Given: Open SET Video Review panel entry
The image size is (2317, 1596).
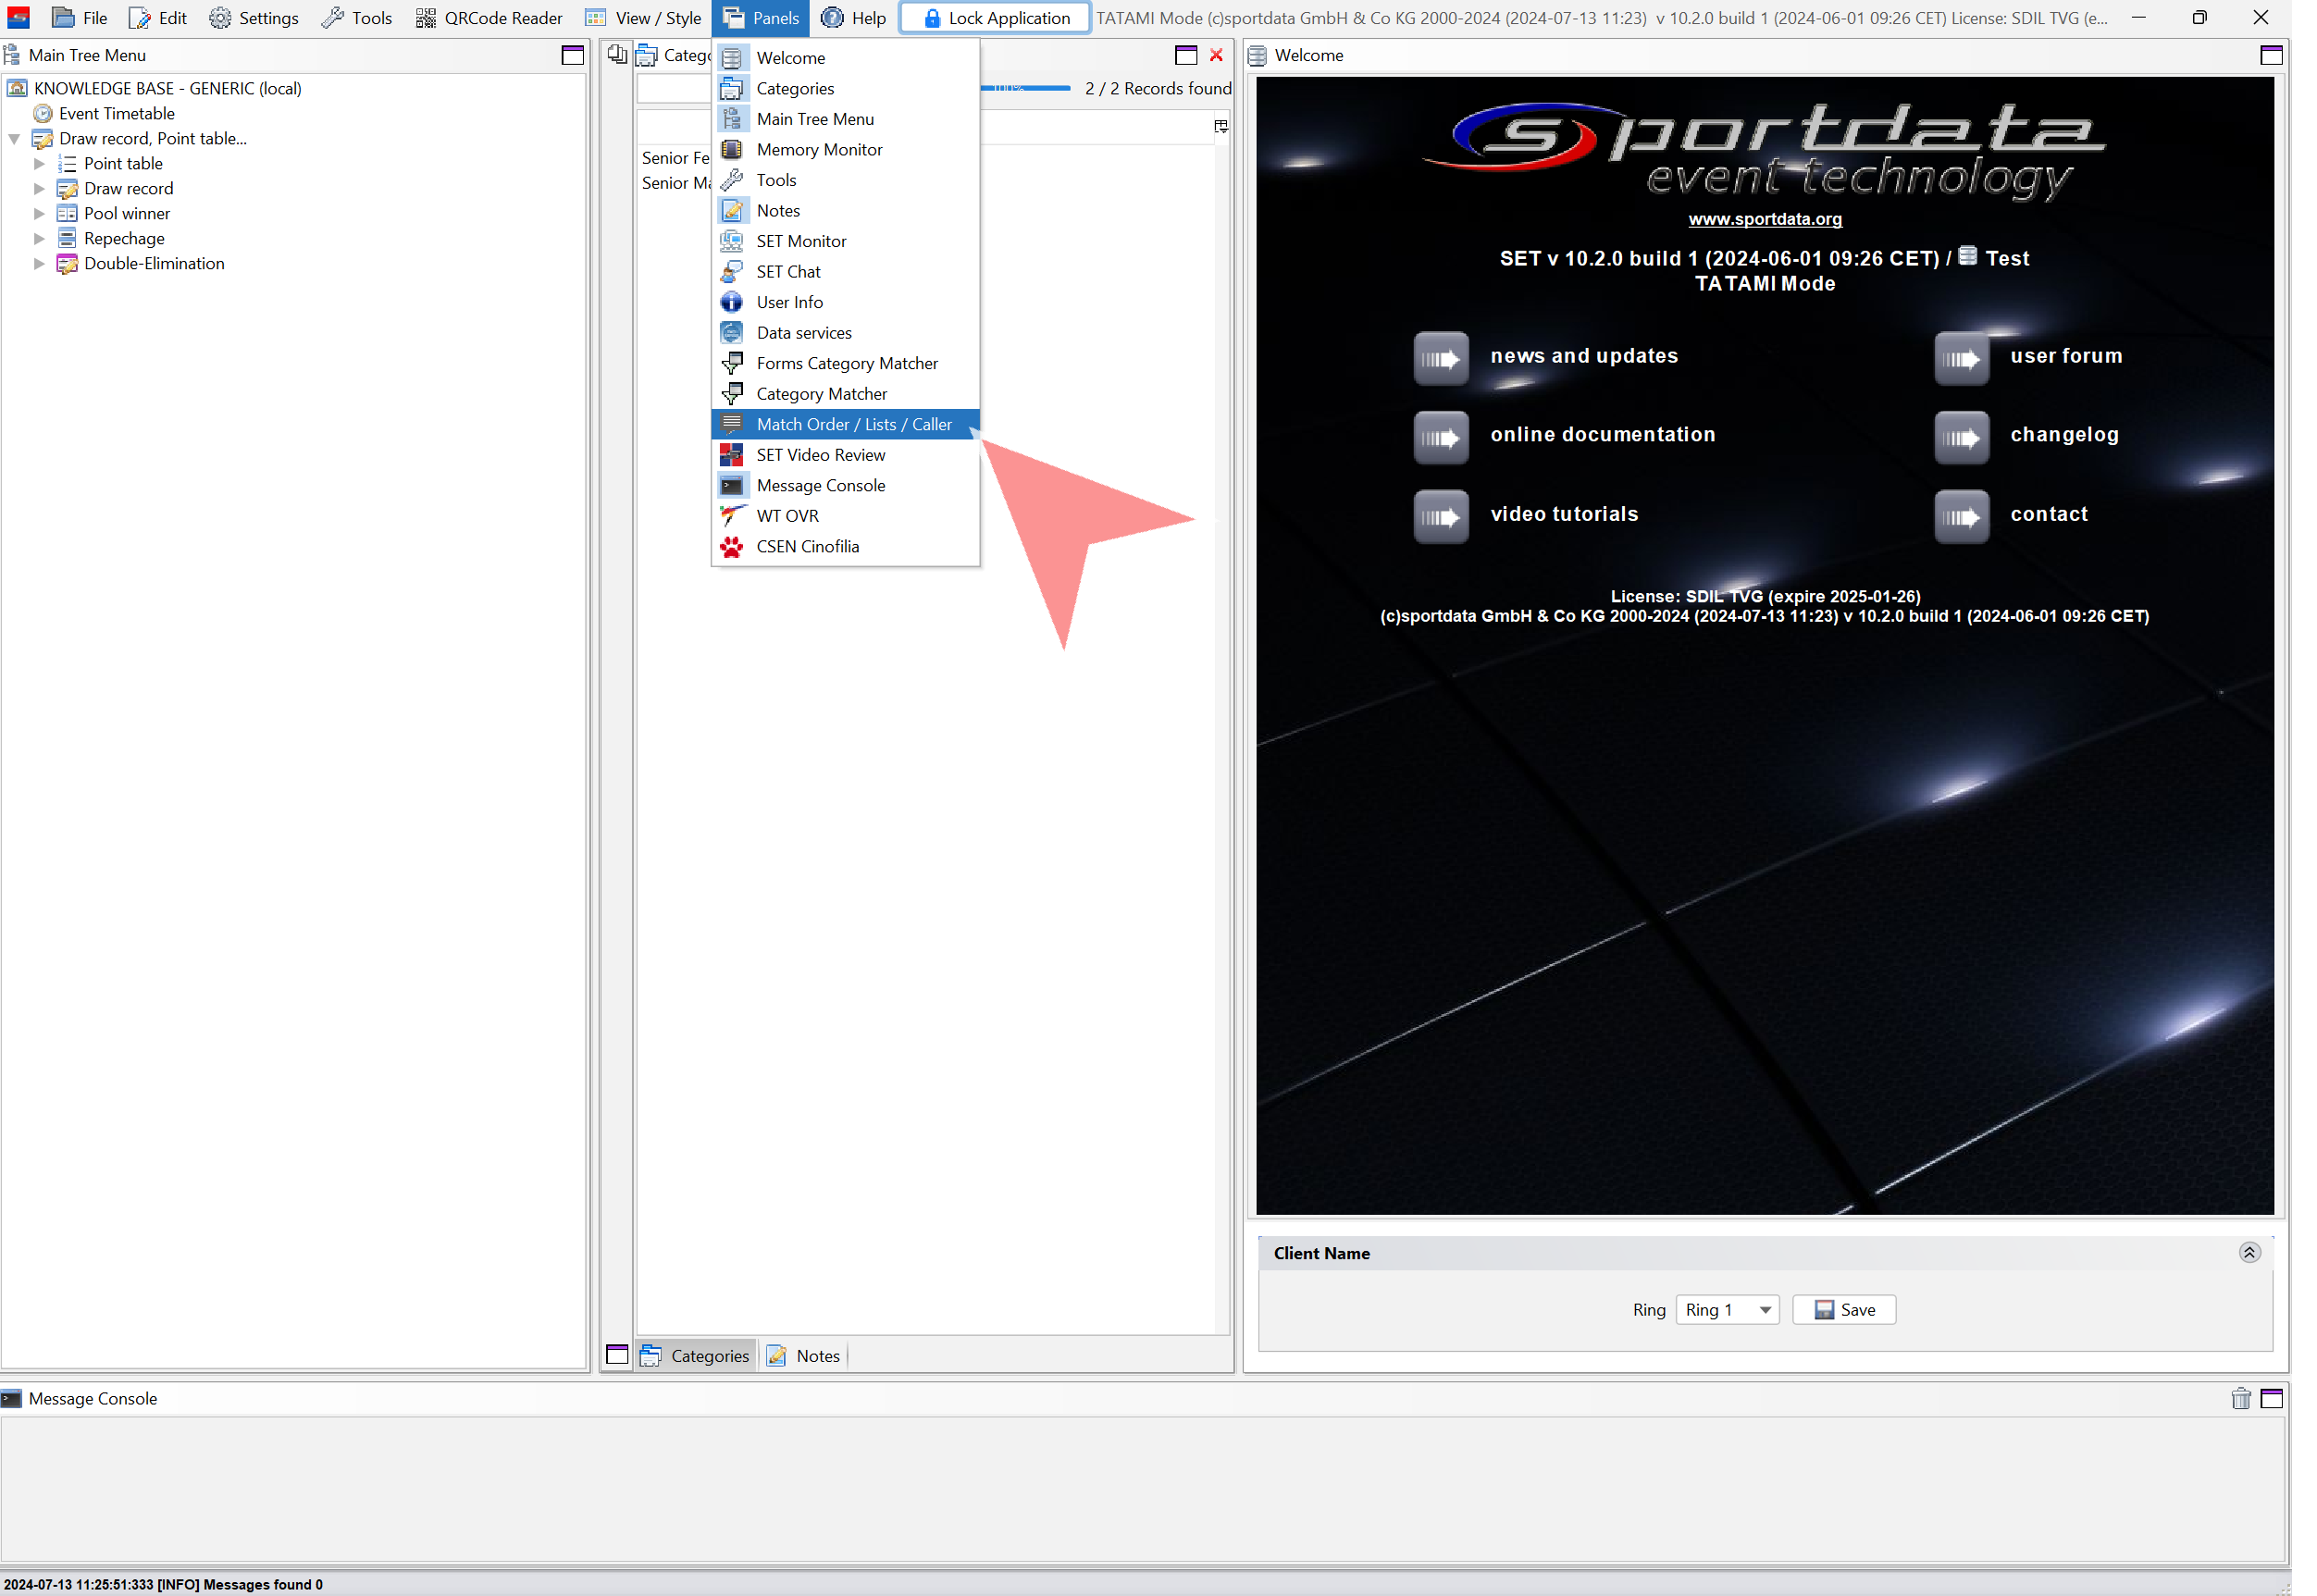Looking at the screenshot, I should point(820,455).
